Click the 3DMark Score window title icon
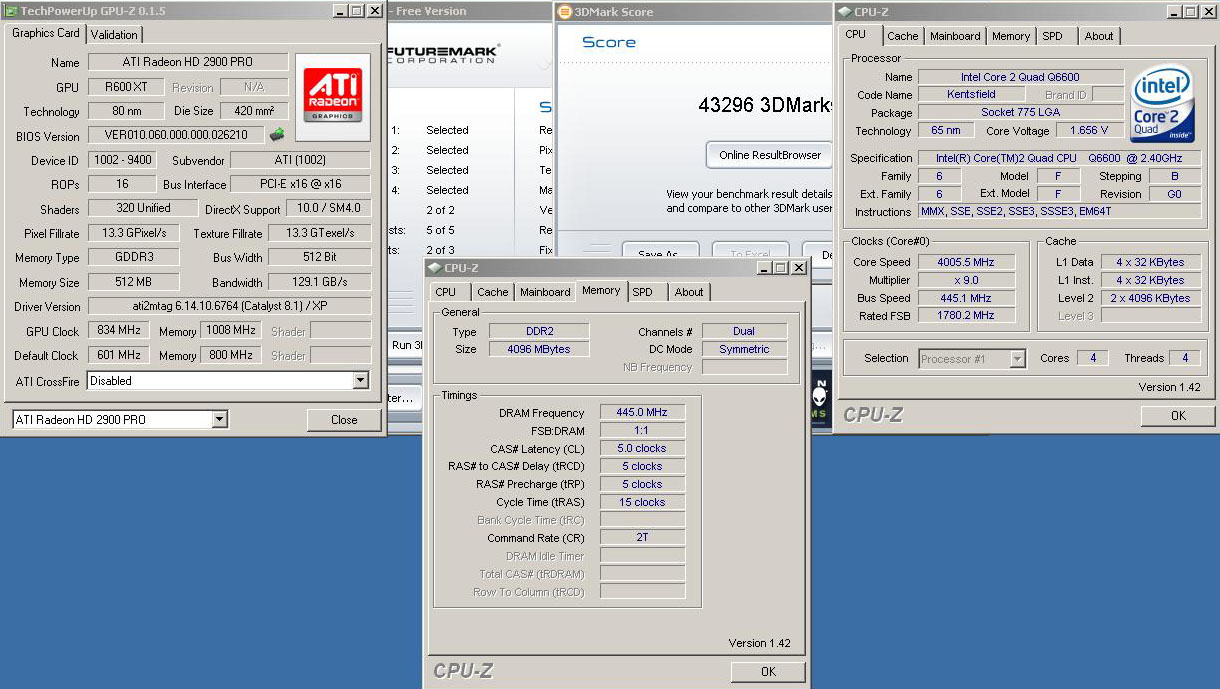The width and height of the screenshot is (1220, 689). [x=565, y=12]
